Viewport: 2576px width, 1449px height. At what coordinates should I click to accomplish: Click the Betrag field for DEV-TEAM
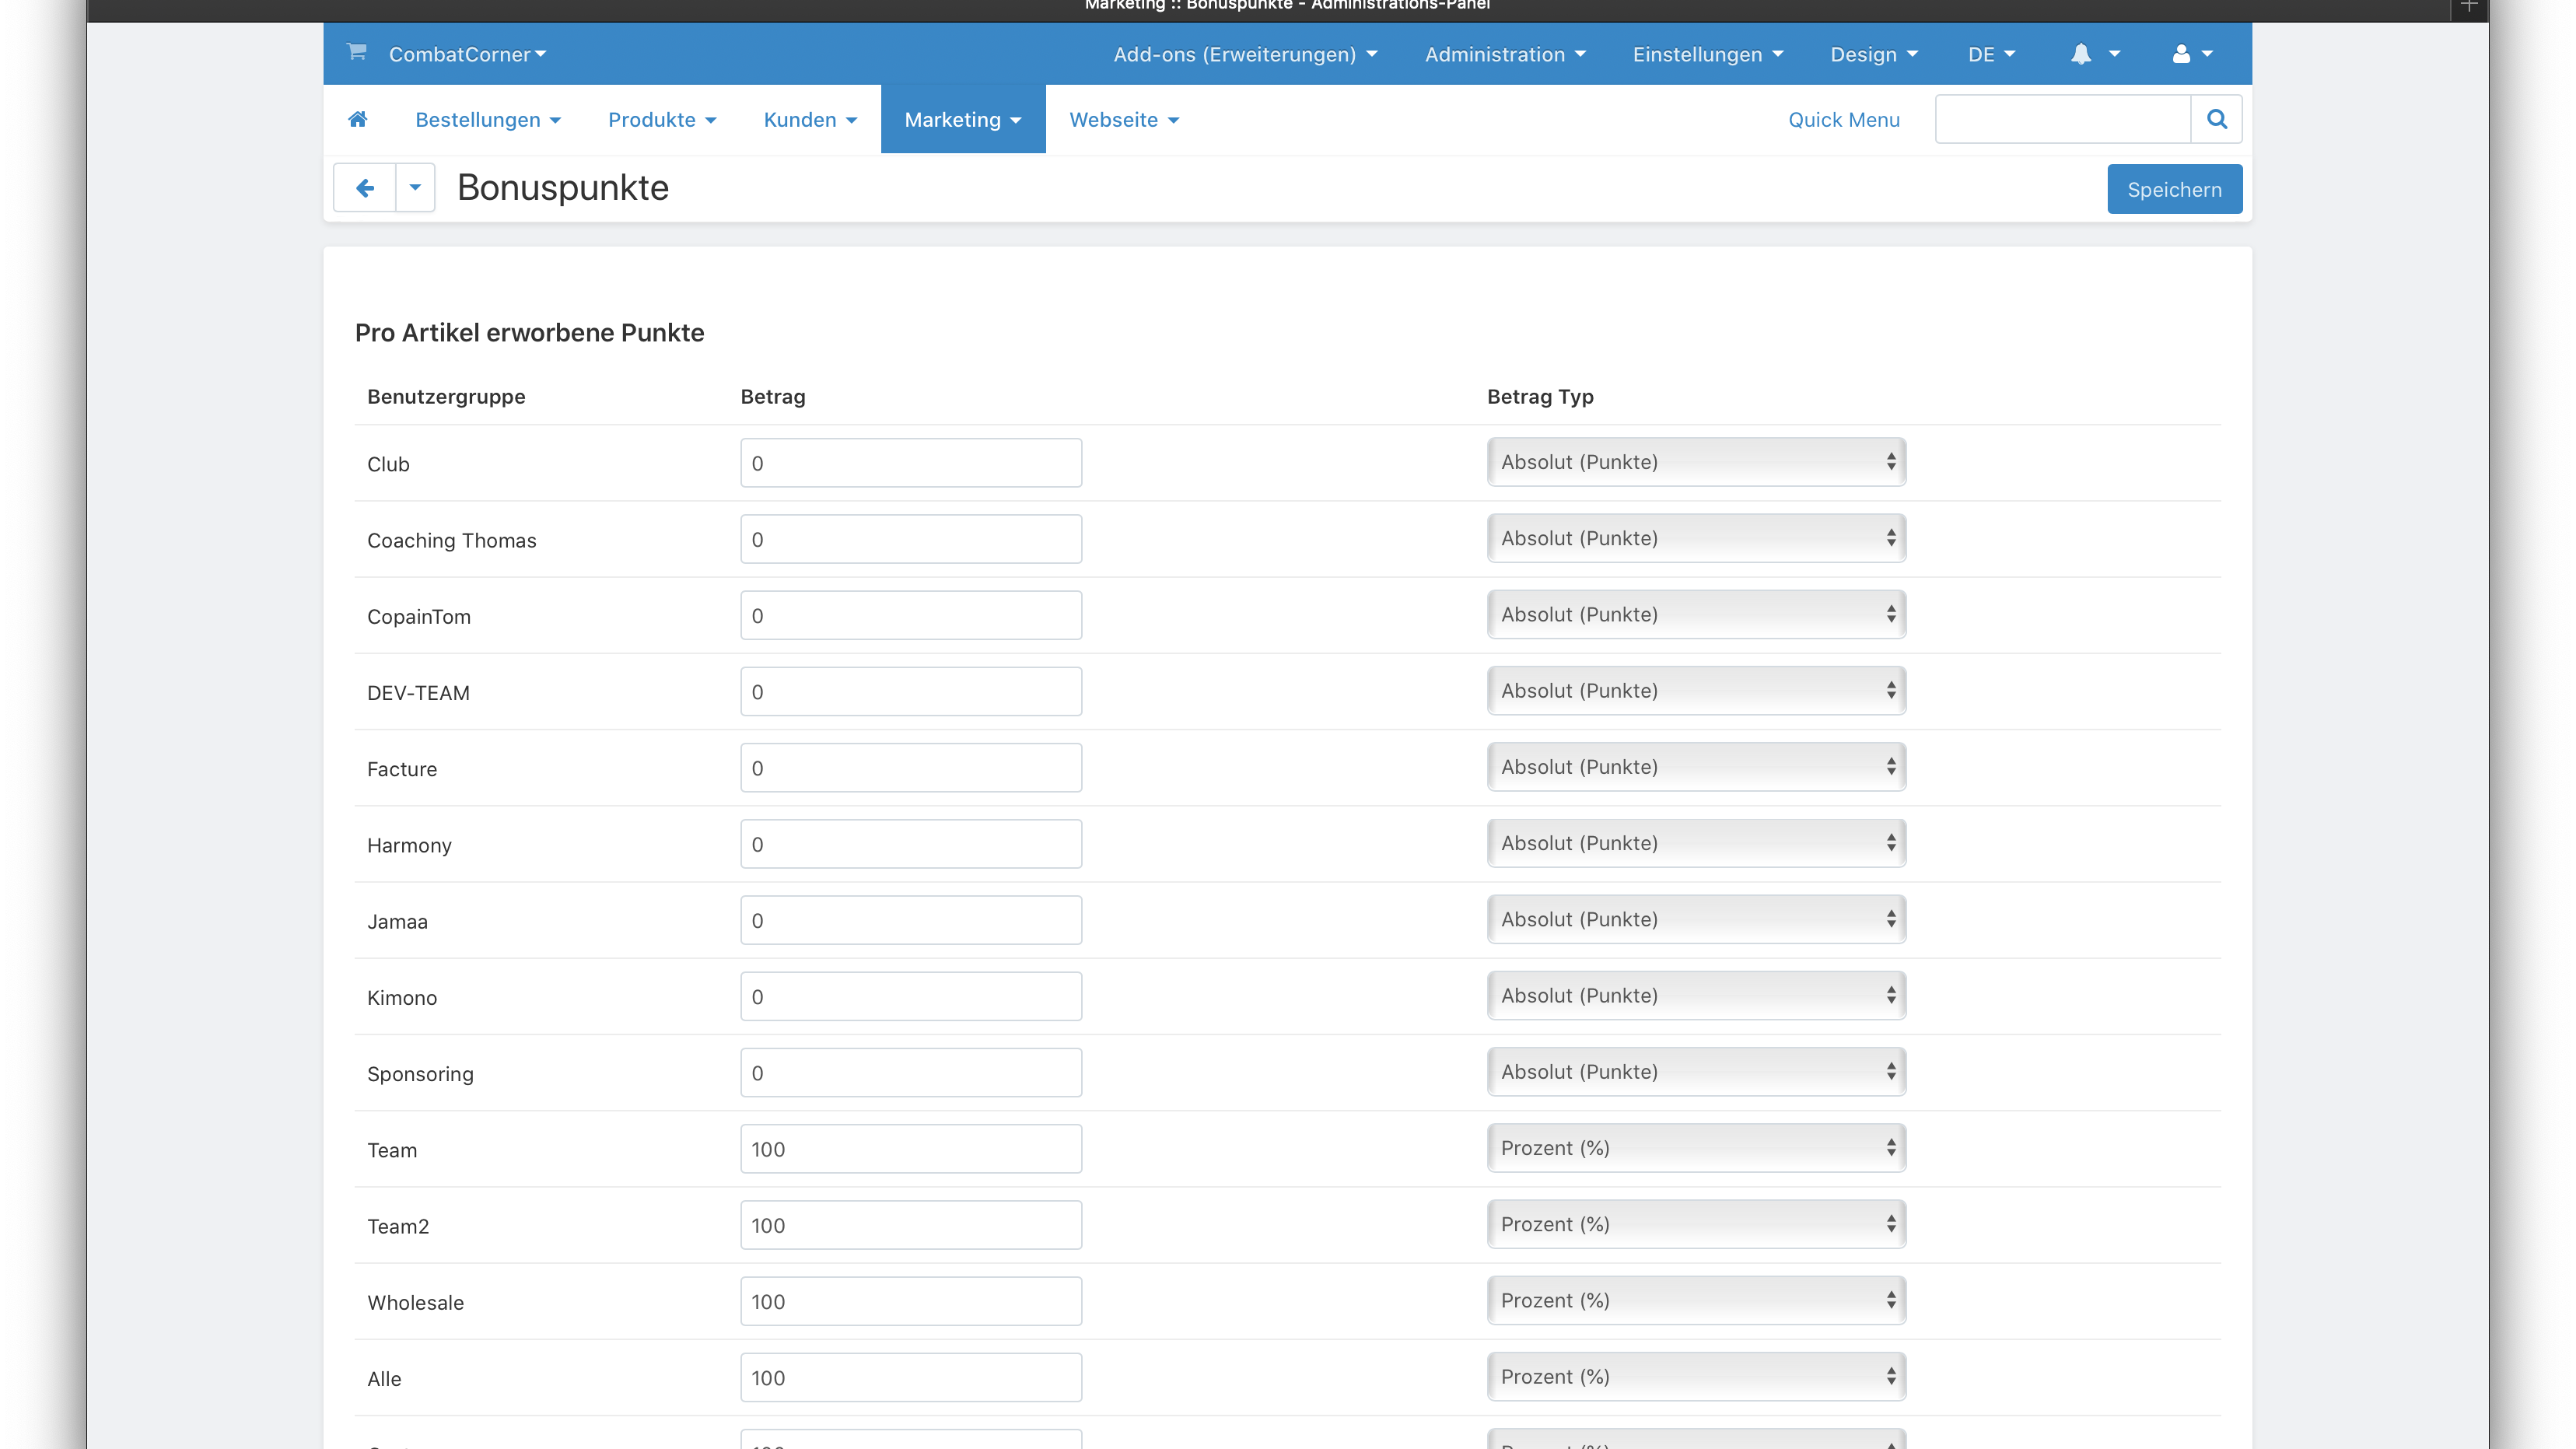(x=911, y=691)
